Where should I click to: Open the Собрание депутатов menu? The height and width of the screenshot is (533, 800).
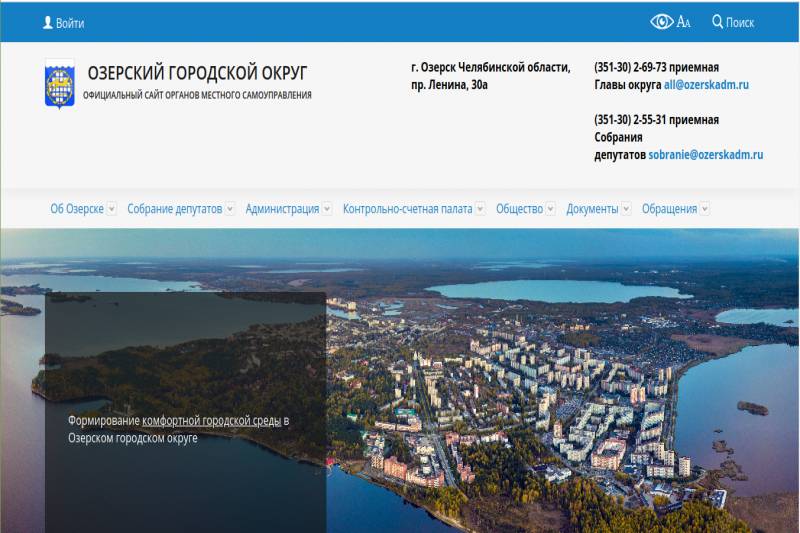tap(174, 209)
